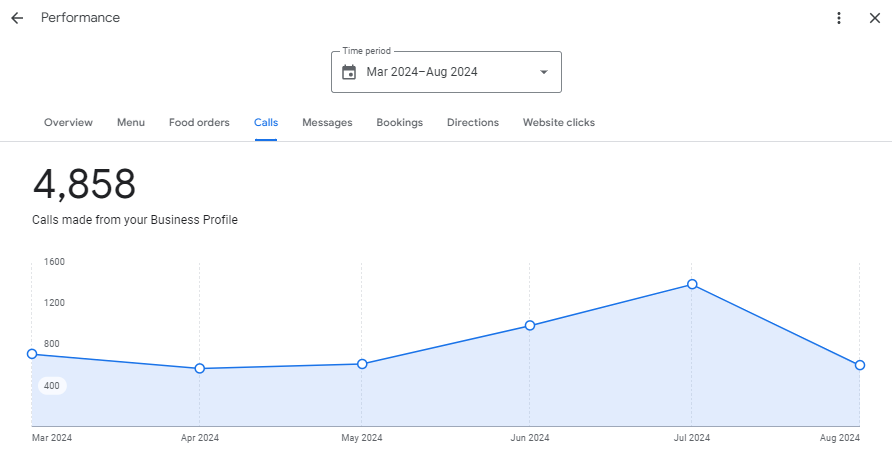Select the Food orders tab
Viewport: 892px width, 472px height.
point(199,123)
